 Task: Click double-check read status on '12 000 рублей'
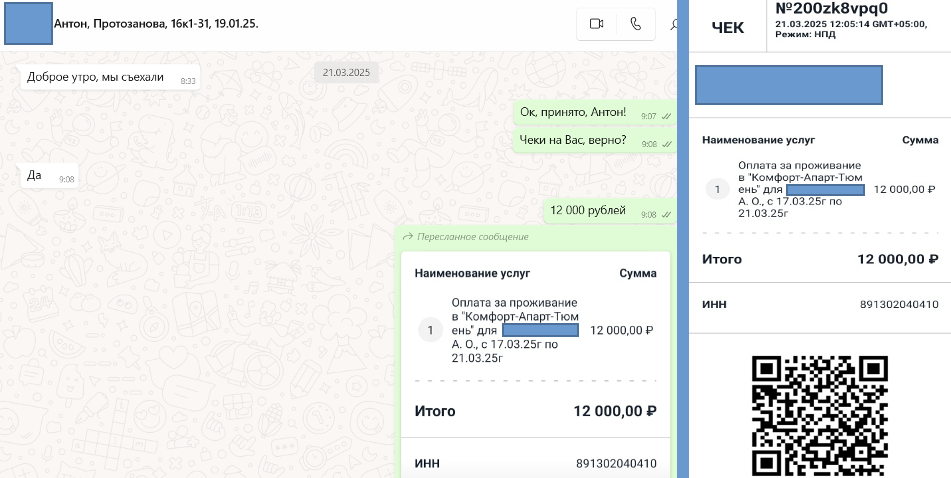click(x=667, y=215)
